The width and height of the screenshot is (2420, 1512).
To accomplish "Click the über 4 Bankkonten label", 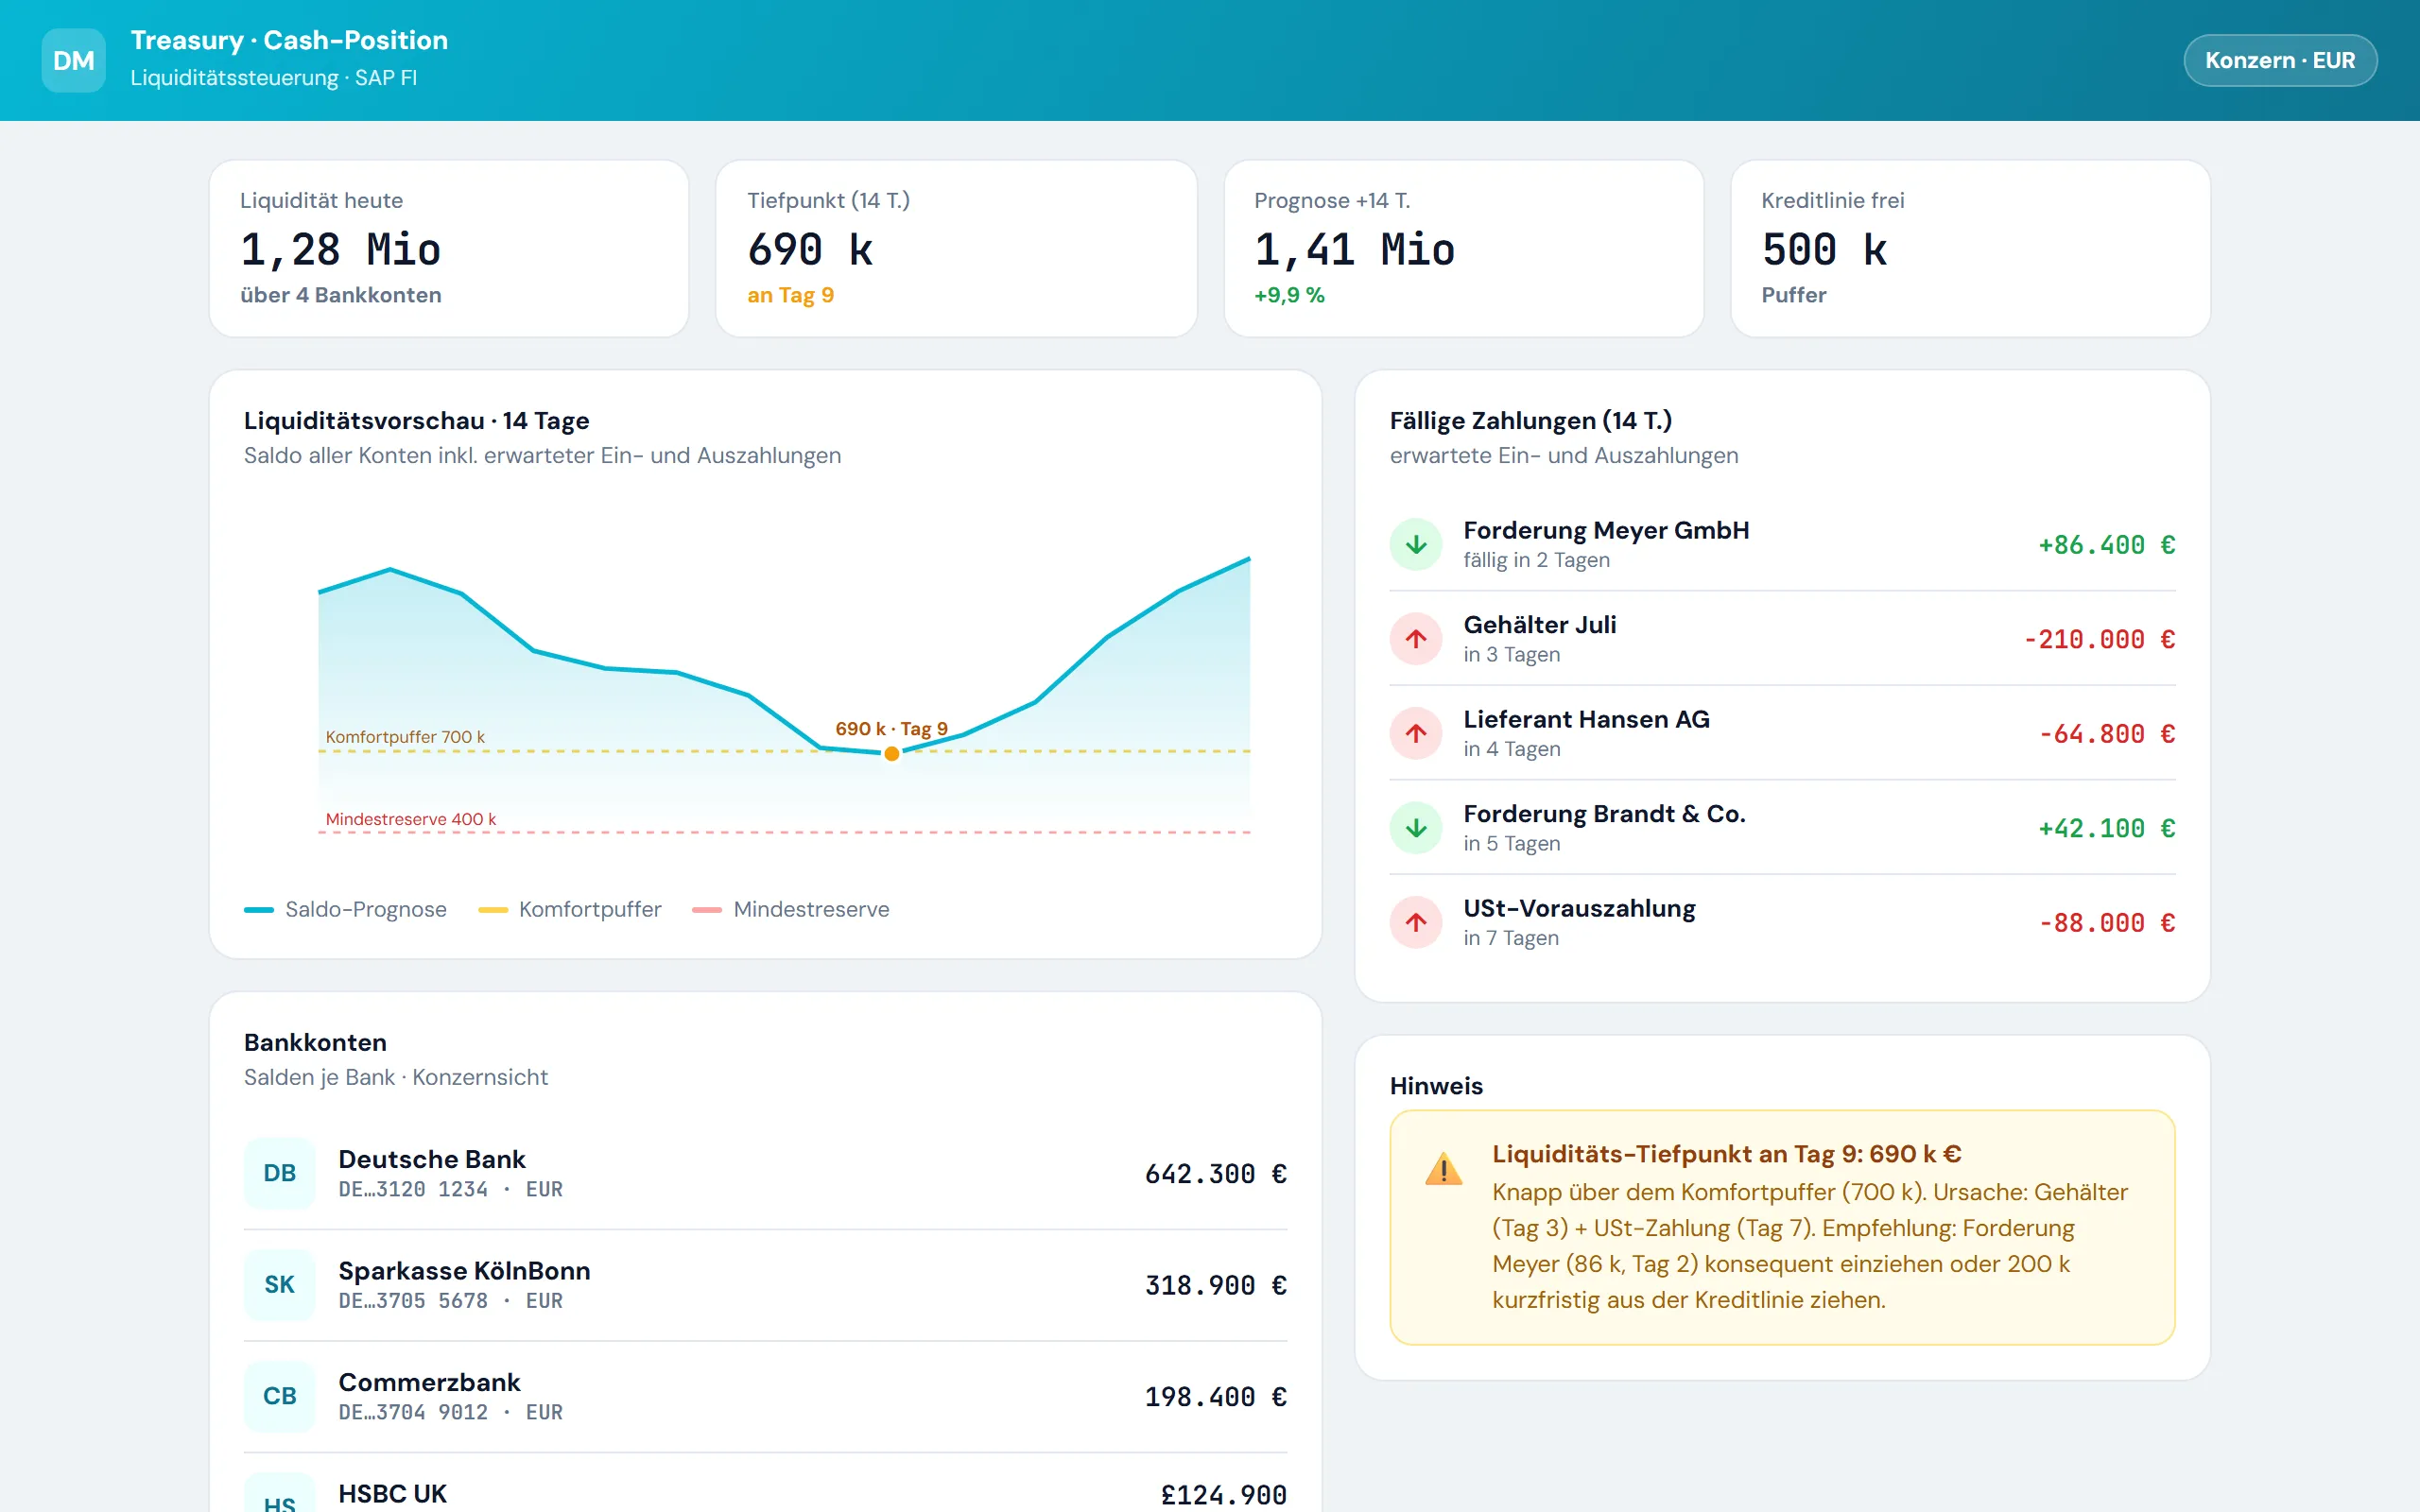I will 340,295.
